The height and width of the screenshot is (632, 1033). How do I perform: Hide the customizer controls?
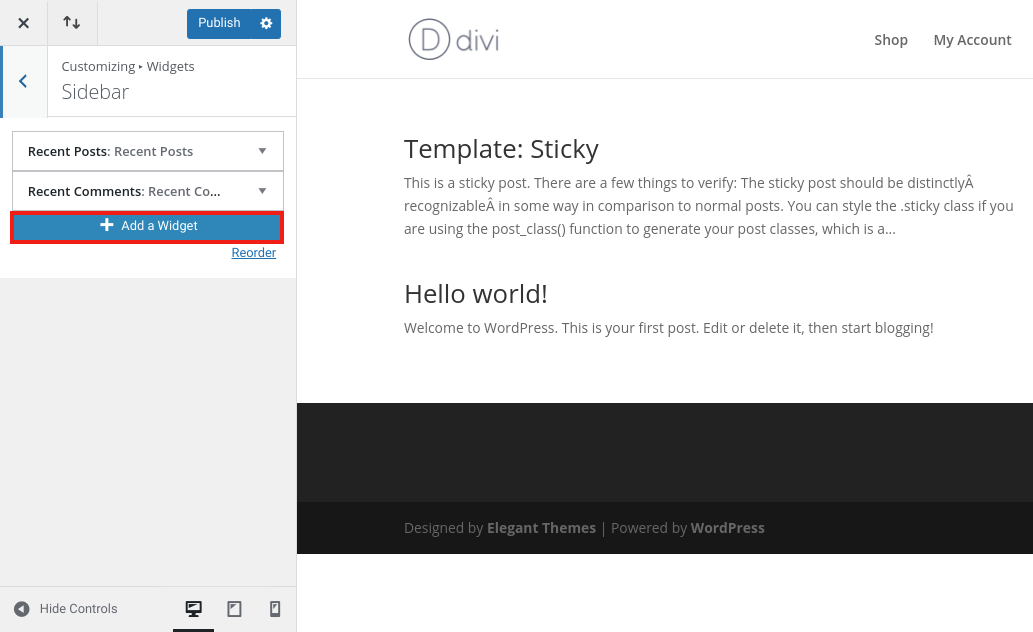pyautogui.click(x=66, y=609)
